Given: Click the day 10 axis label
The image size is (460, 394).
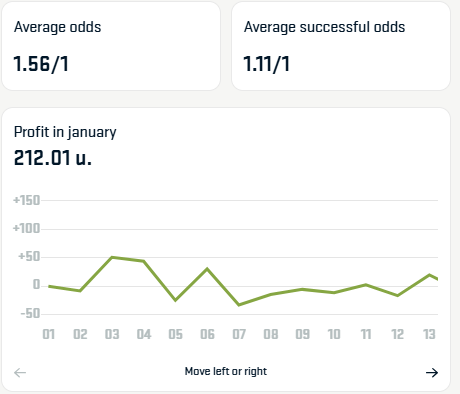Looking at the screenshot, I should coord(334,334).
